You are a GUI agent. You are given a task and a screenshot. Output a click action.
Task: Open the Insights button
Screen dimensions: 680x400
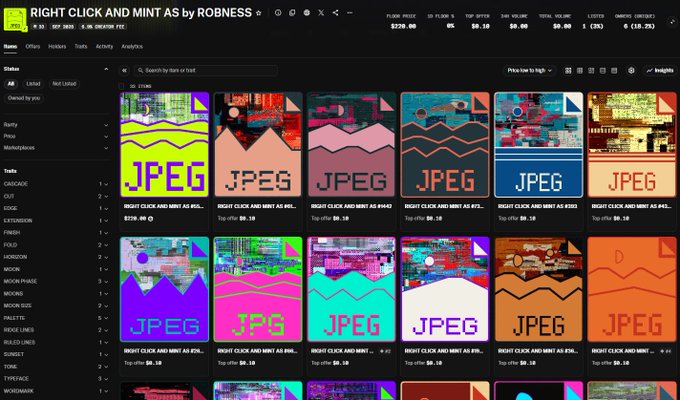pyautogui.click(x=660, y=70)
